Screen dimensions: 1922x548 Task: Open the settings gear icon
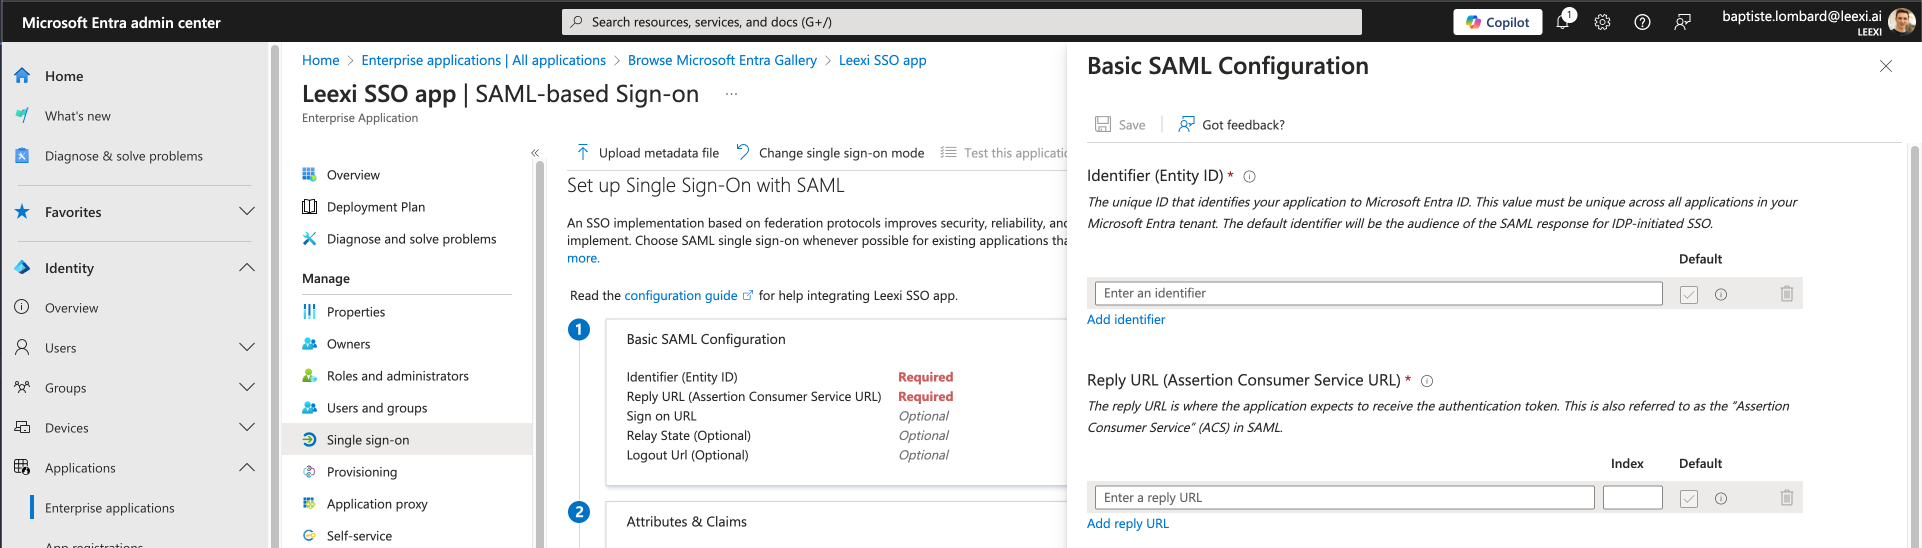coord(1602,22)
